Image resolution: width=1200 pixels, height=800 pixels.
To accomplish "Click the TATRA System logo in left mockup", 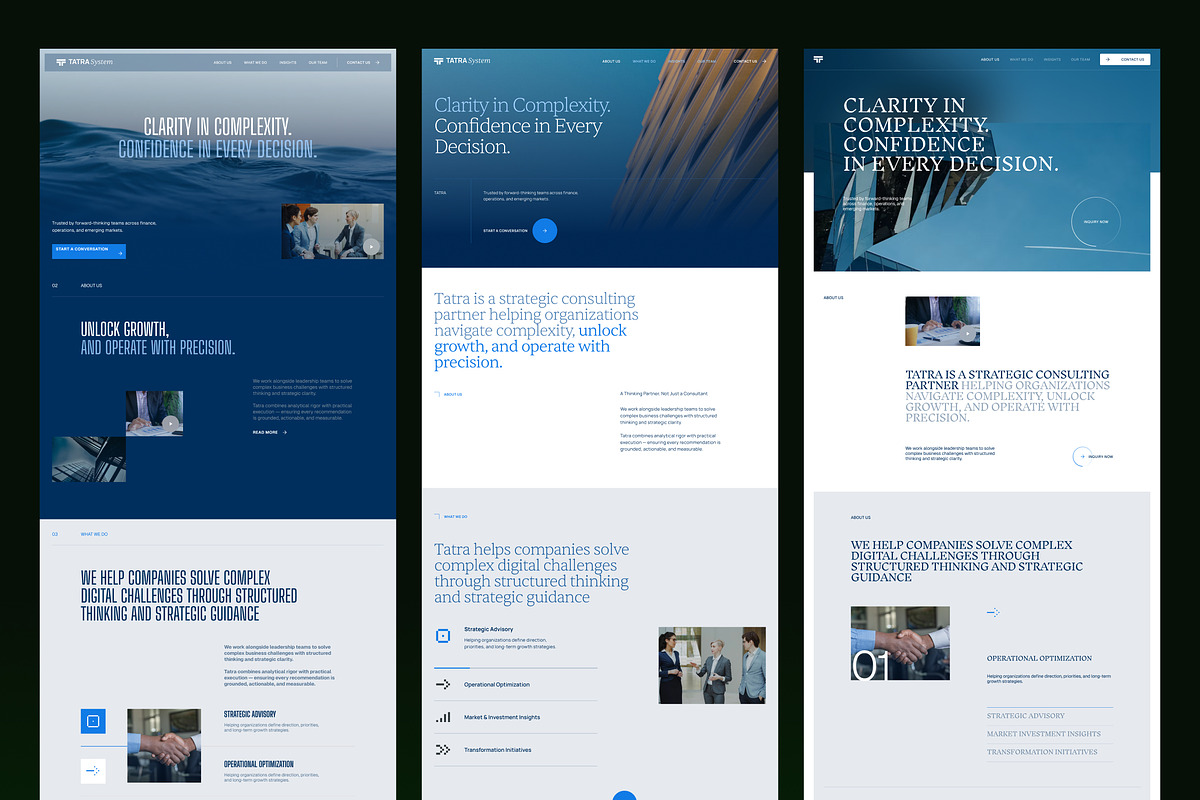I will click(x=84, y=62).
